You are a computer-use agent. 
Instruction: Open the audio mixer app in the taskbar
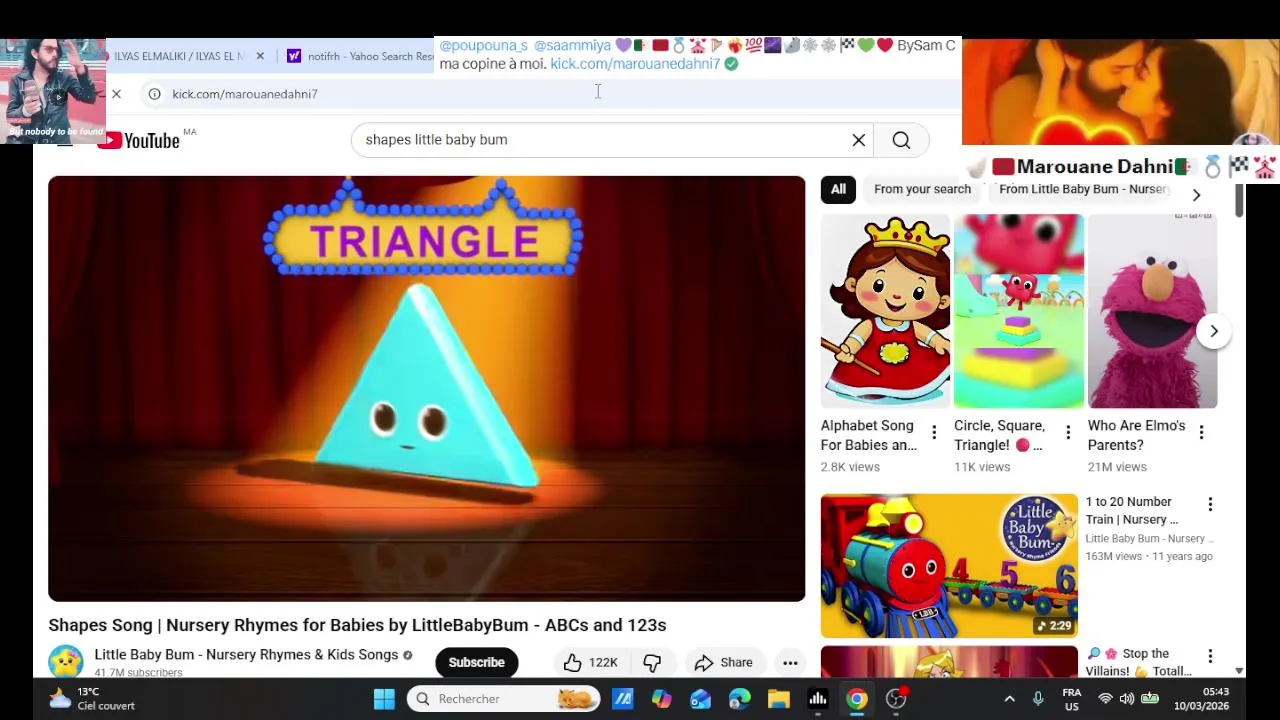pos(818,699)
